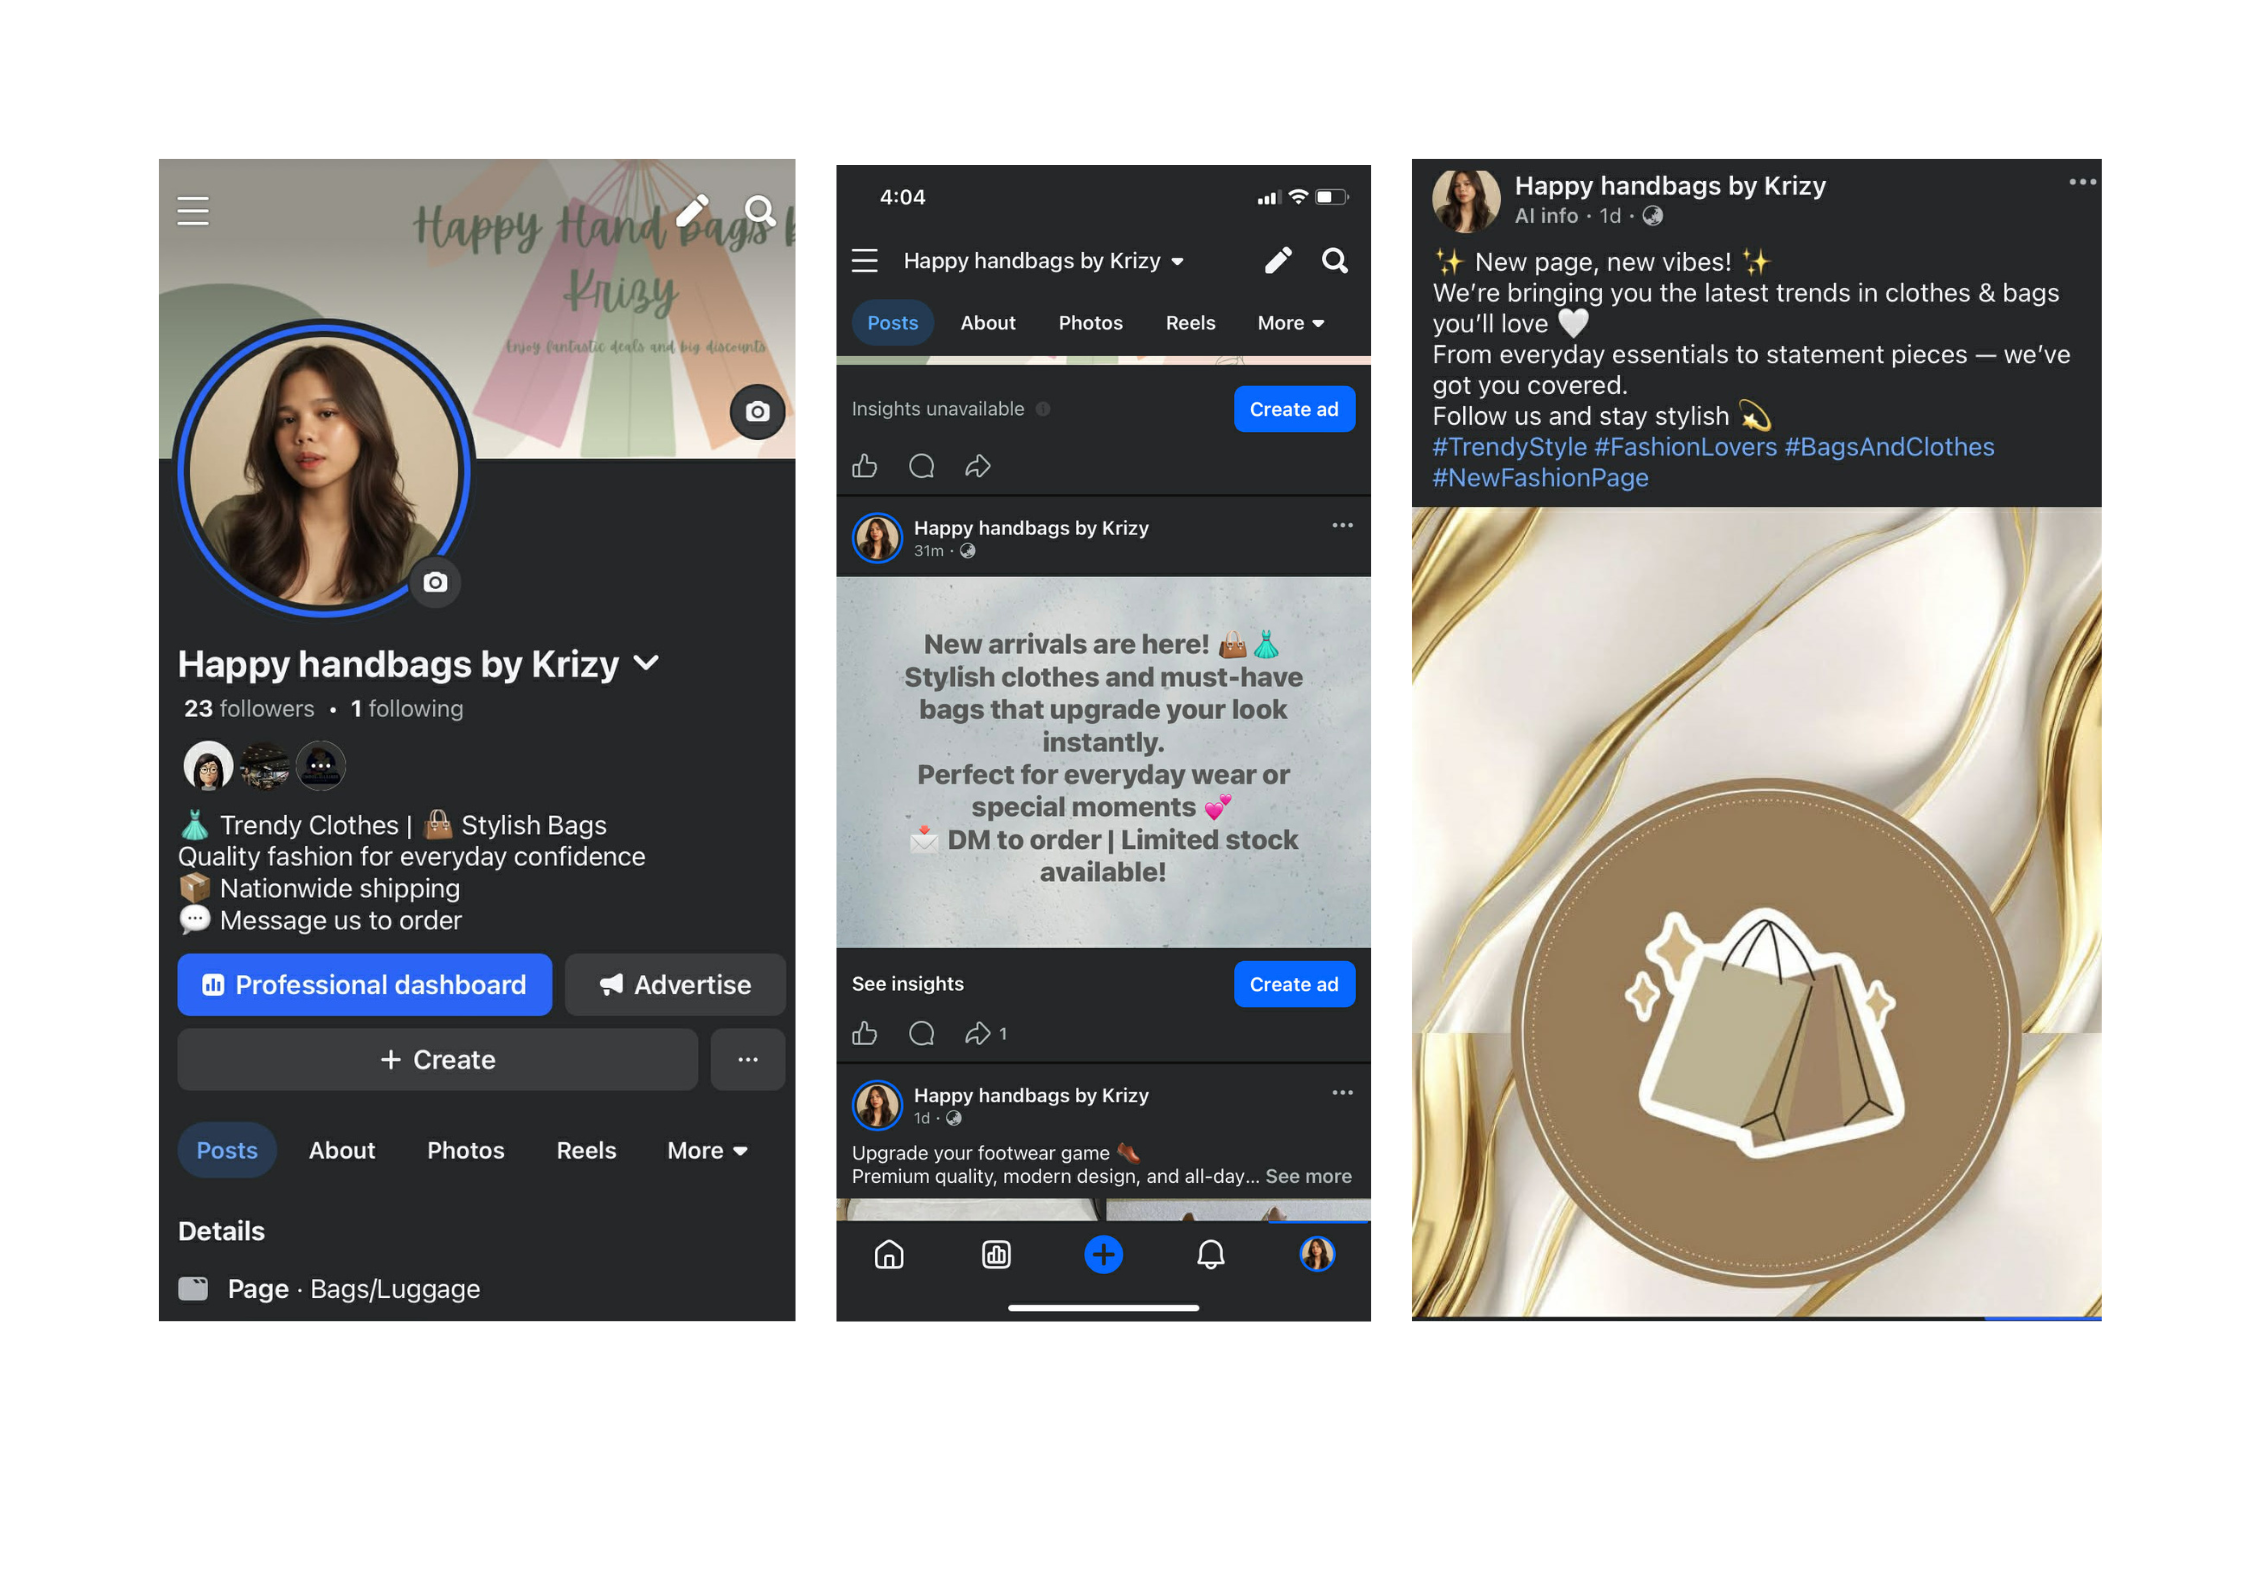This screenshot has width=2245, height=1587.
Task: Open large profile picture on left screen
Action: [323, 467]
